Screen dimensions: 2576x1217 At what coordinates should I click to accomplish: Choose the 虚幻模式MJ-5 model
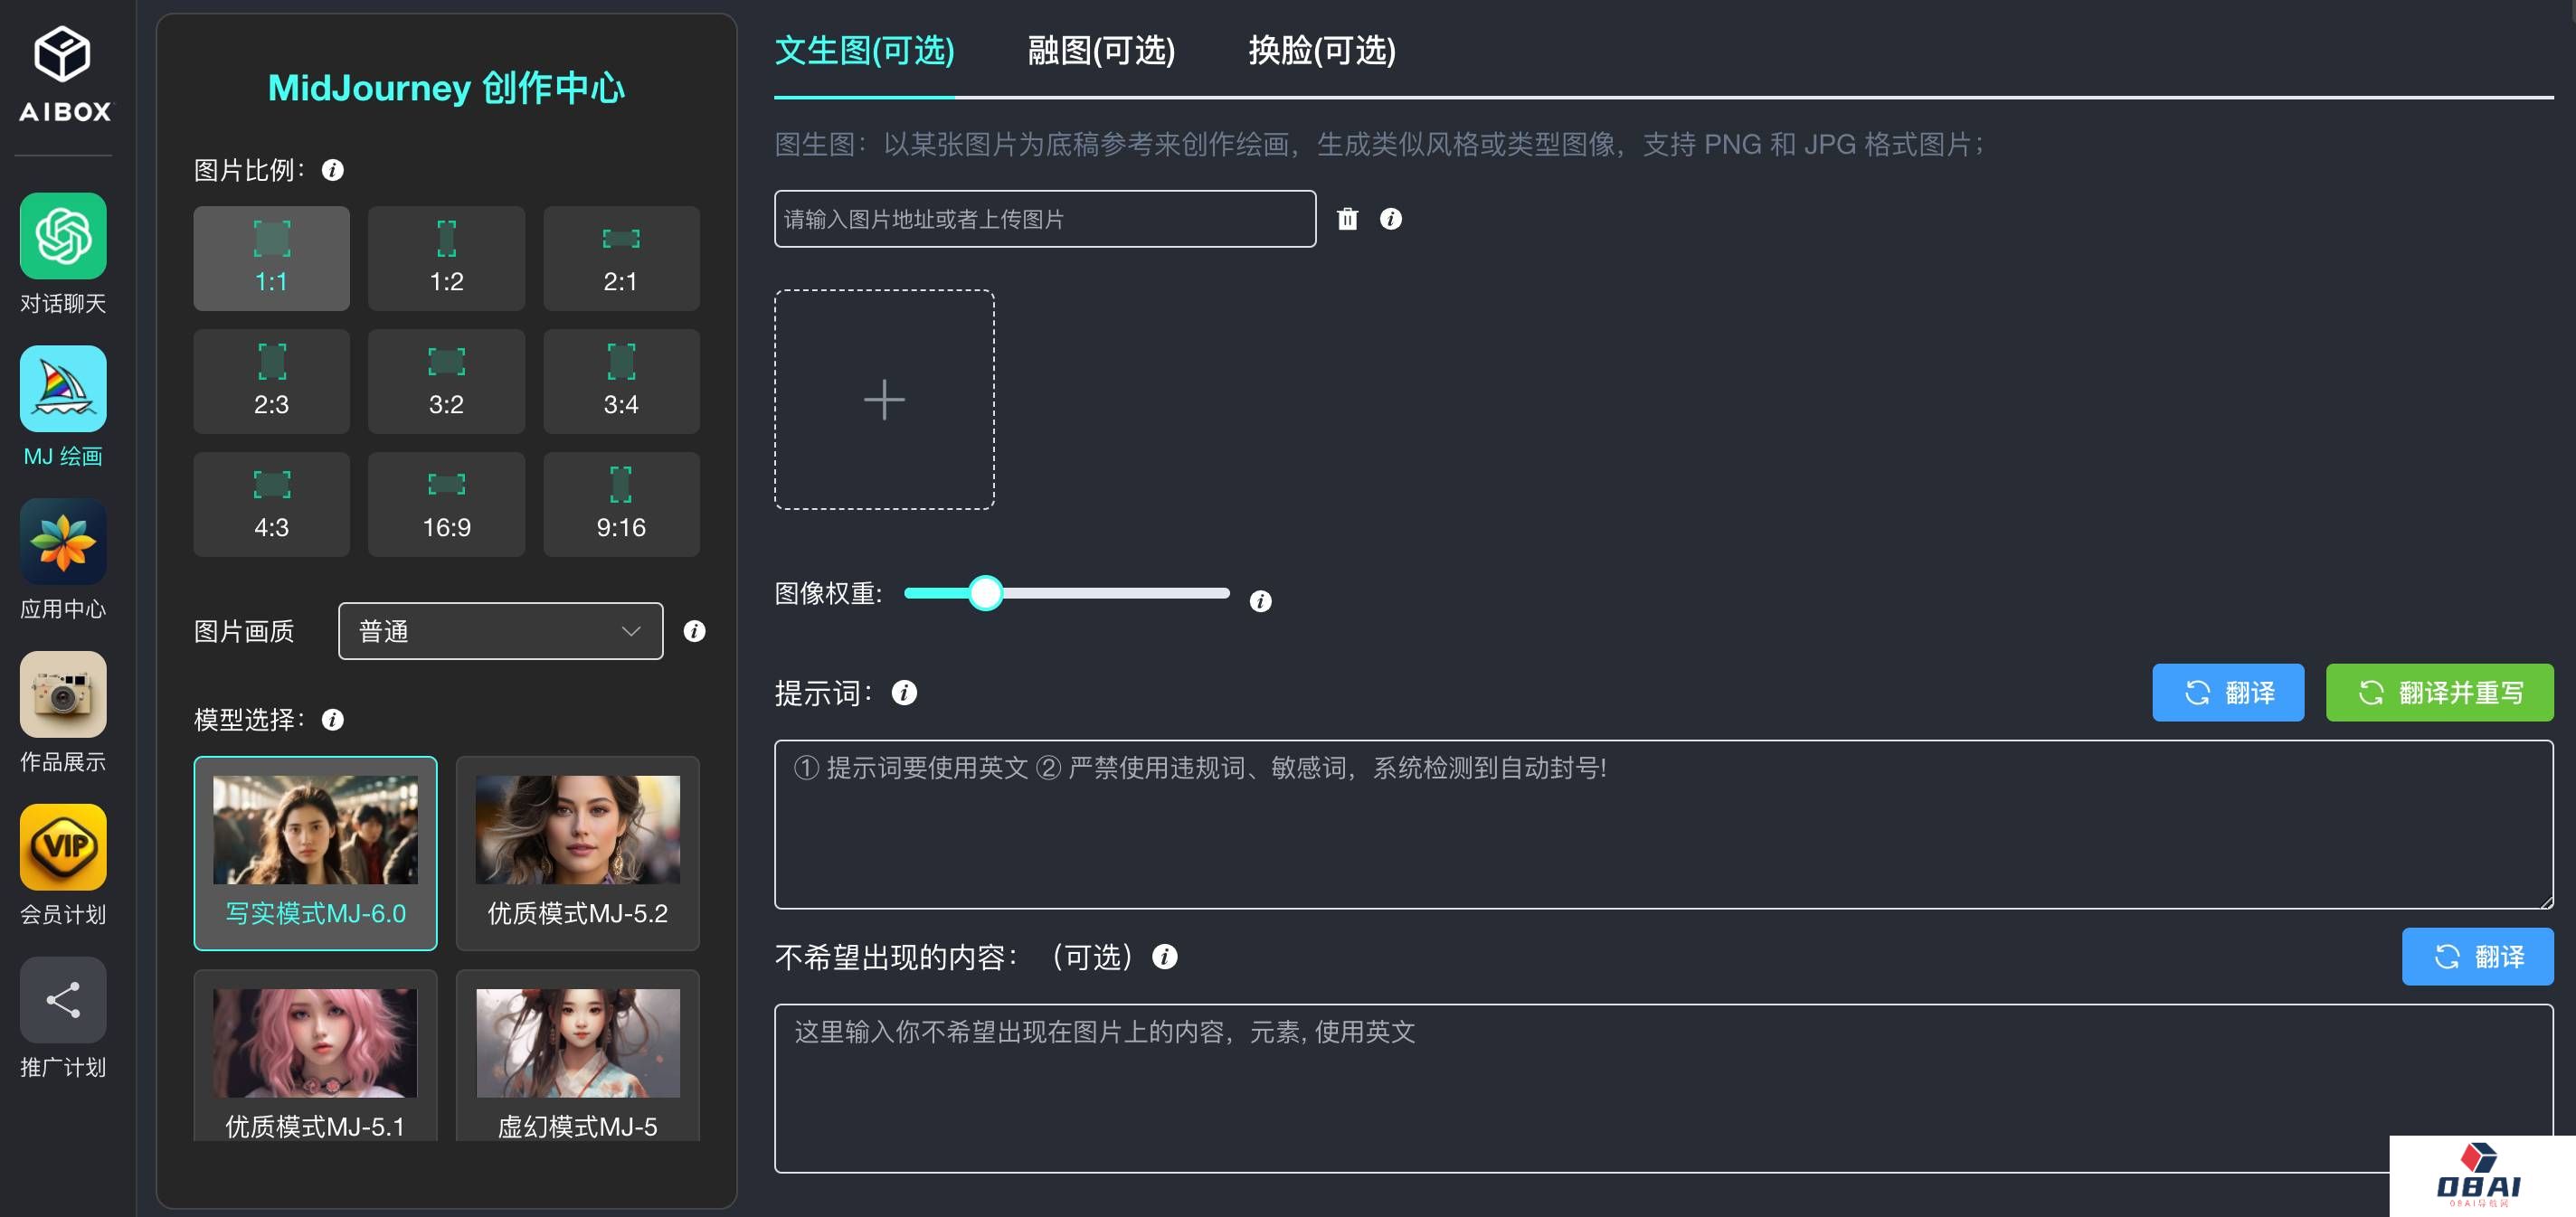(x=578, y=1056)
